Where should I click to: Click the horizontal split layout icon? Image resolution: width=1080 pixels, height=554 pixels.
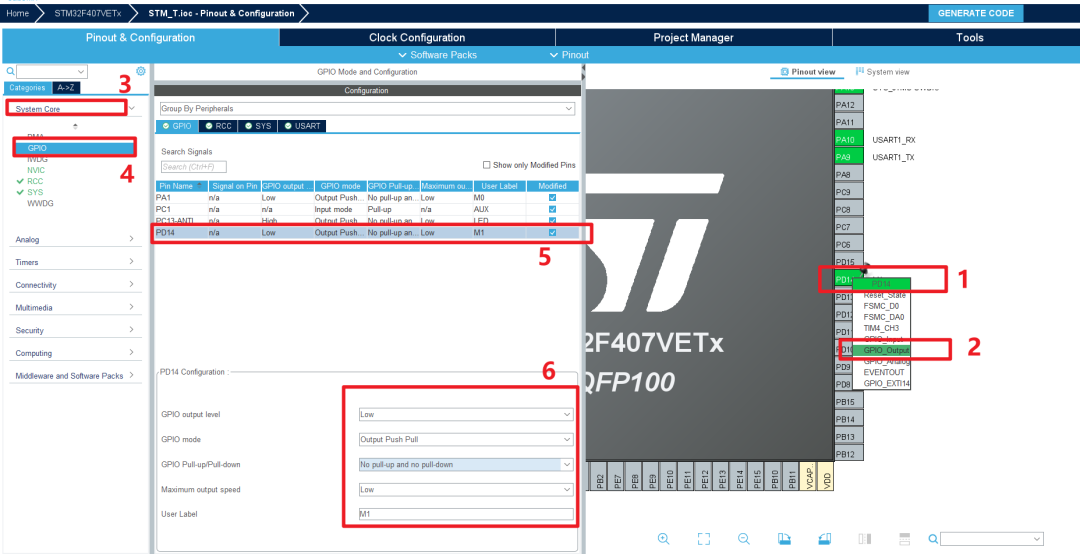pyautogui.click(x=905, y=539)
